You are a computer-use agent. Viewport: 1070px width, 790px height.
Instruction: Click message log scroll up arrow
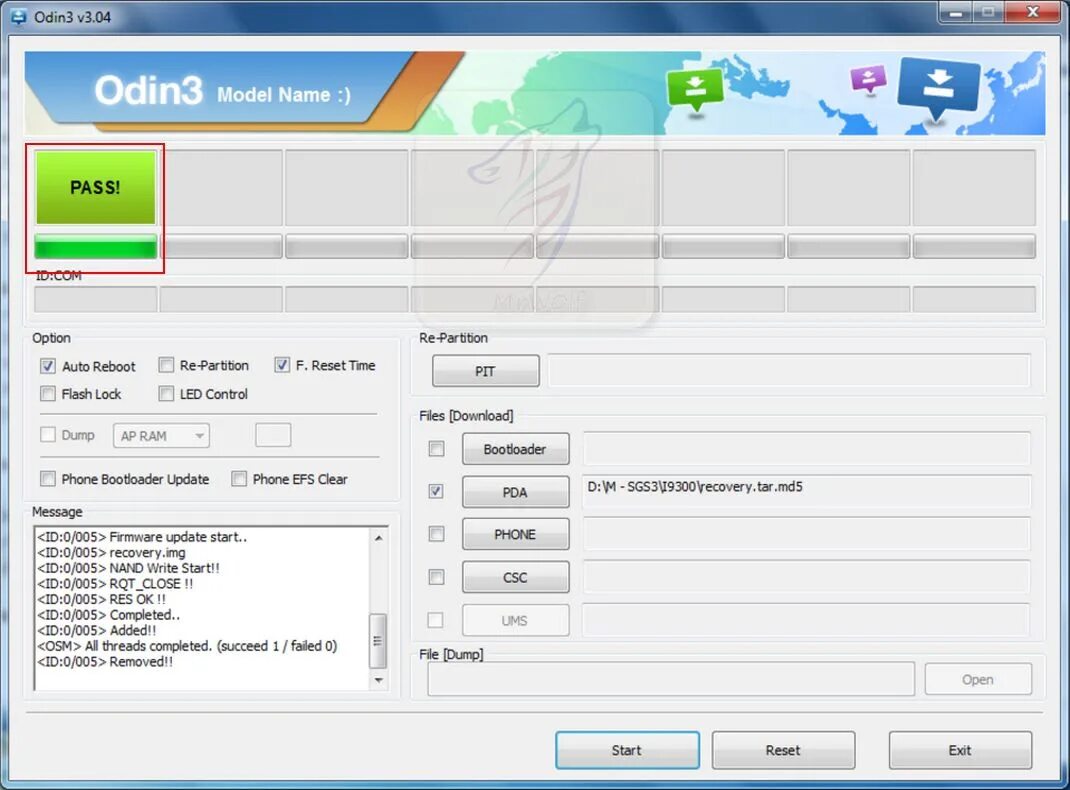[379, 538]
